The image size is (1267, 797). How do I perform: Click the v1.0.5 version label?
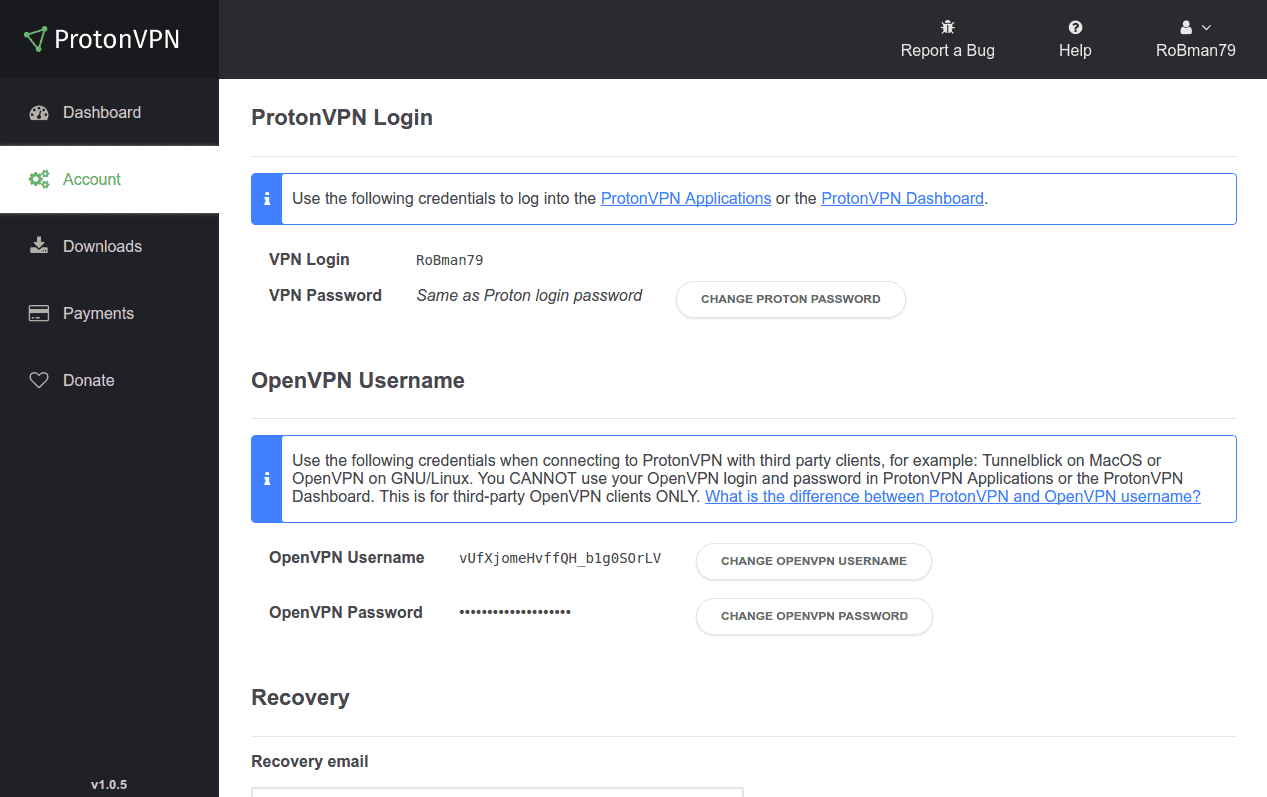pyautogui.click(x=109, y=784)
